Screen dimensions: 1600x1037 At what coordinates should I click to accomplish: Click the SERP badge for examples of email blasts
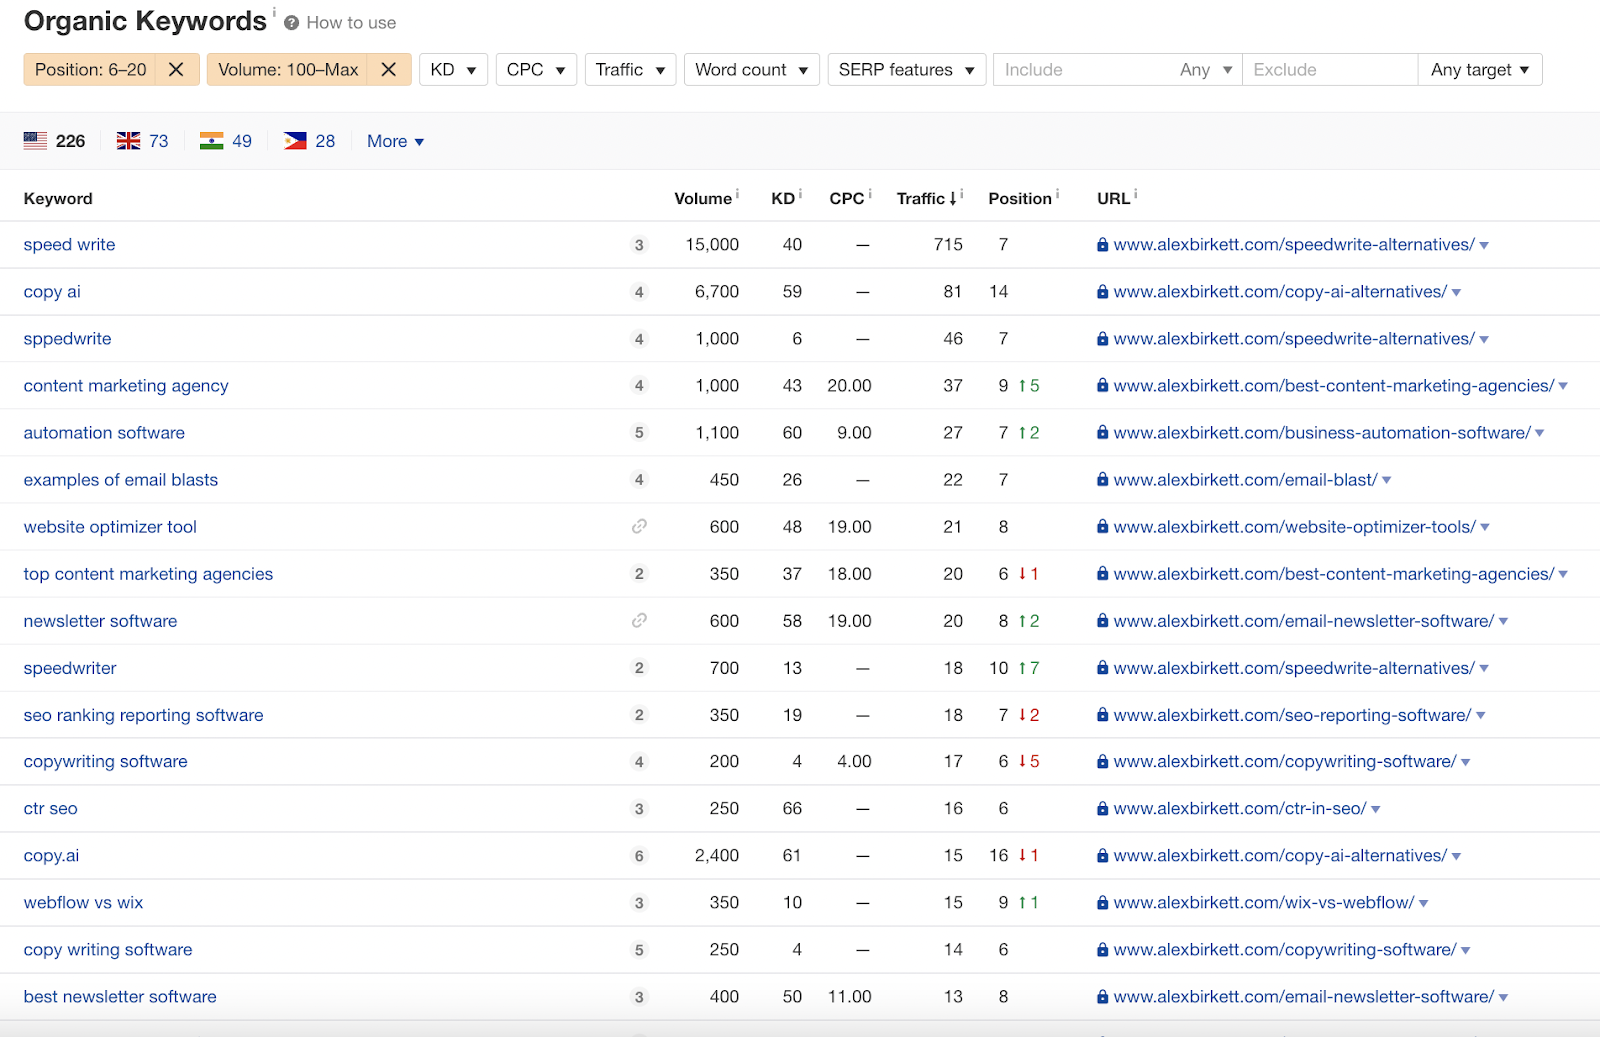639,480
